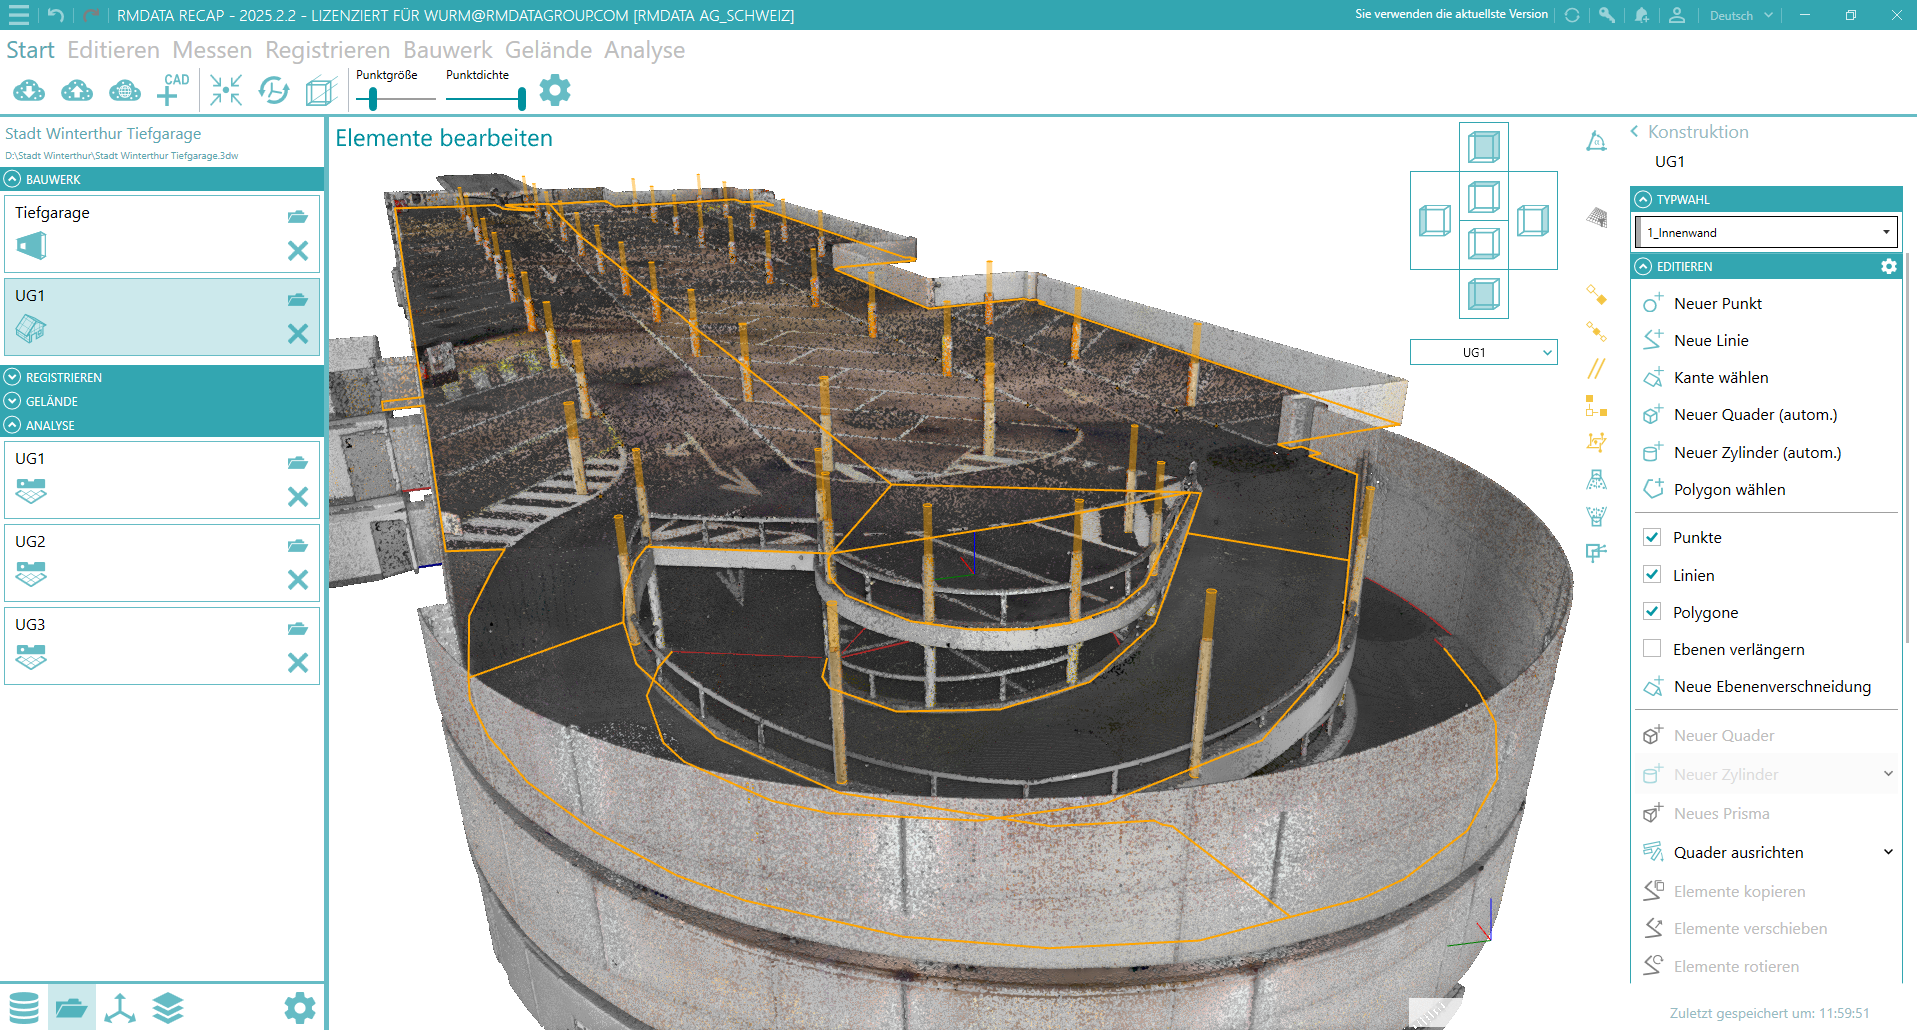Delete the UG2 analysis entry

pos(297,580)
